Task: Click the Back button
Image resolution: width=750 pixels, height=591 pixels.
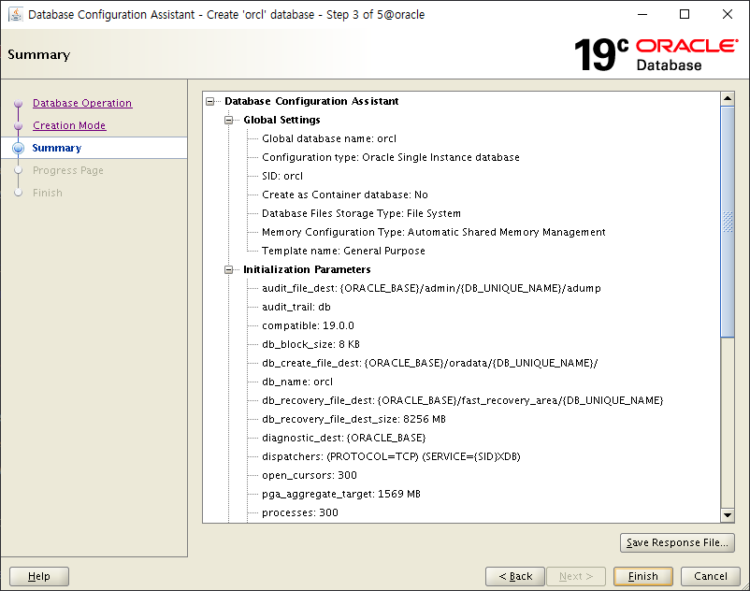Action: (x=515, y=576)
